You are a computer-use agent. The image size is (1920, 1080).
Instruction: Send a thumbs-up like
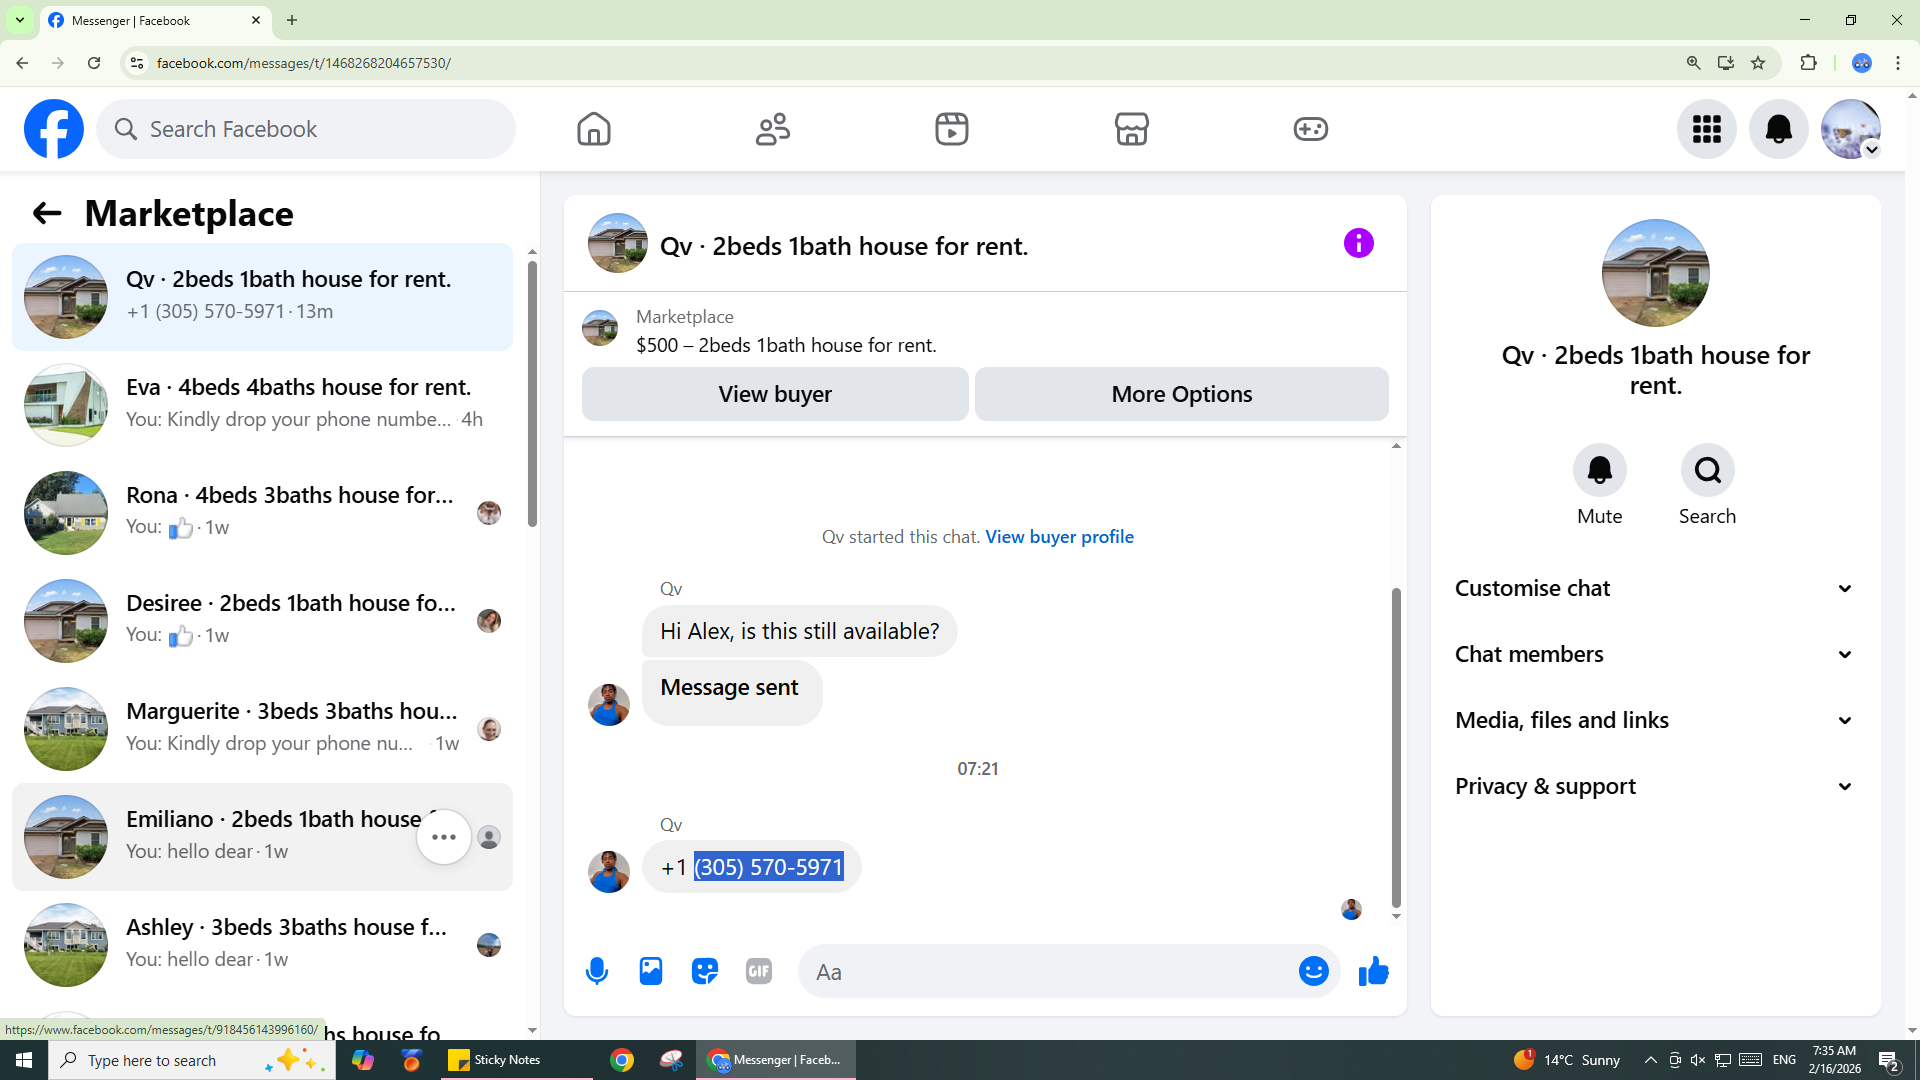1374,971
